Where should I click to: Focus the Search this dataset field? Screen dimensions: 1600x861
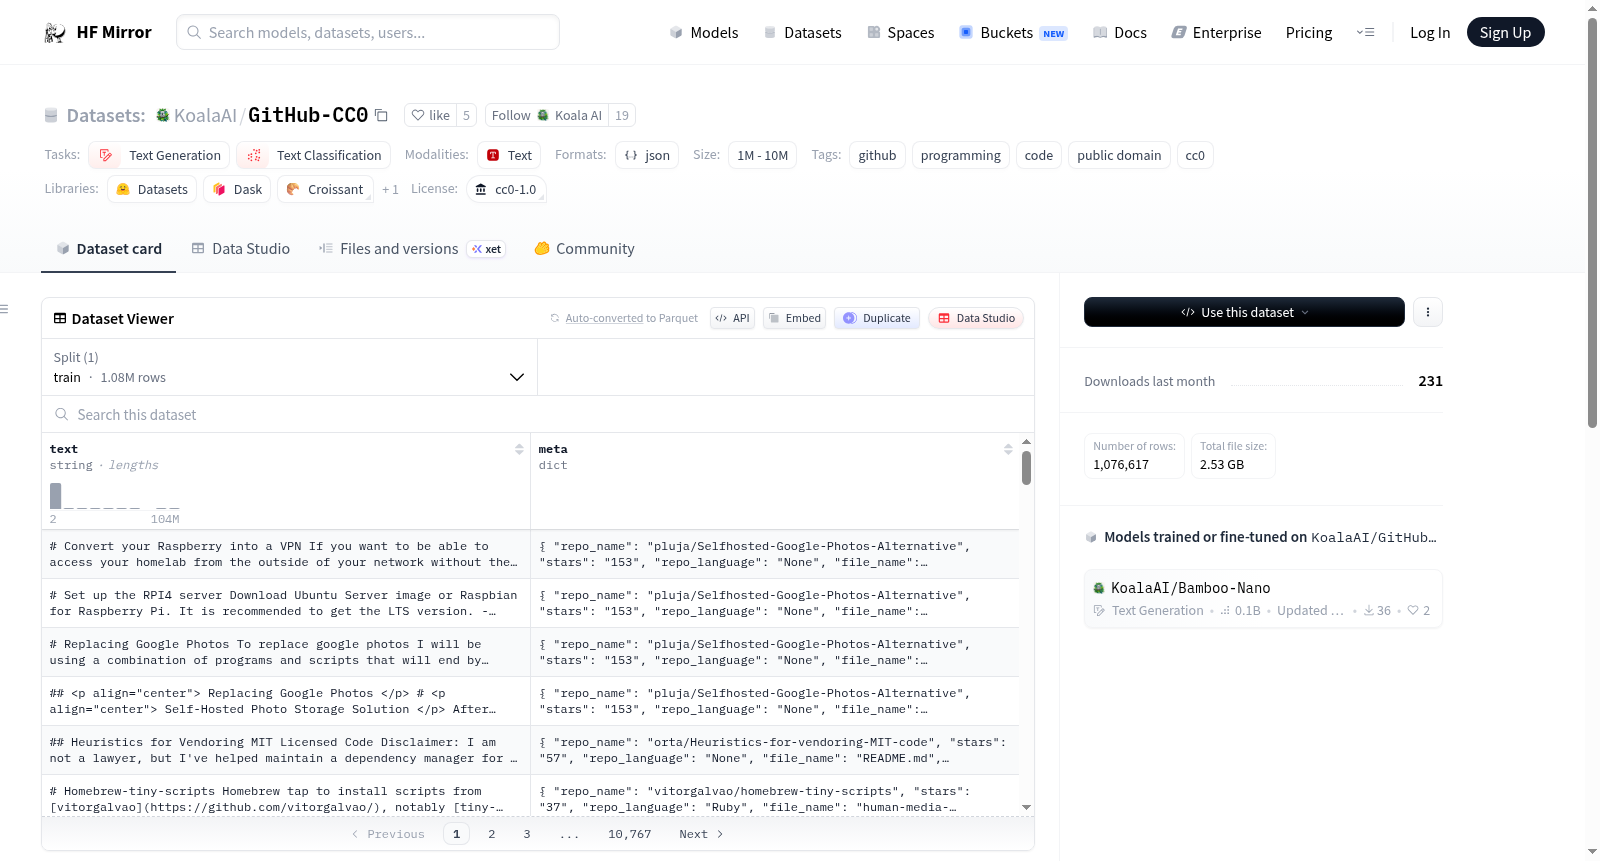pyautogui.click(x=538, y=414)
